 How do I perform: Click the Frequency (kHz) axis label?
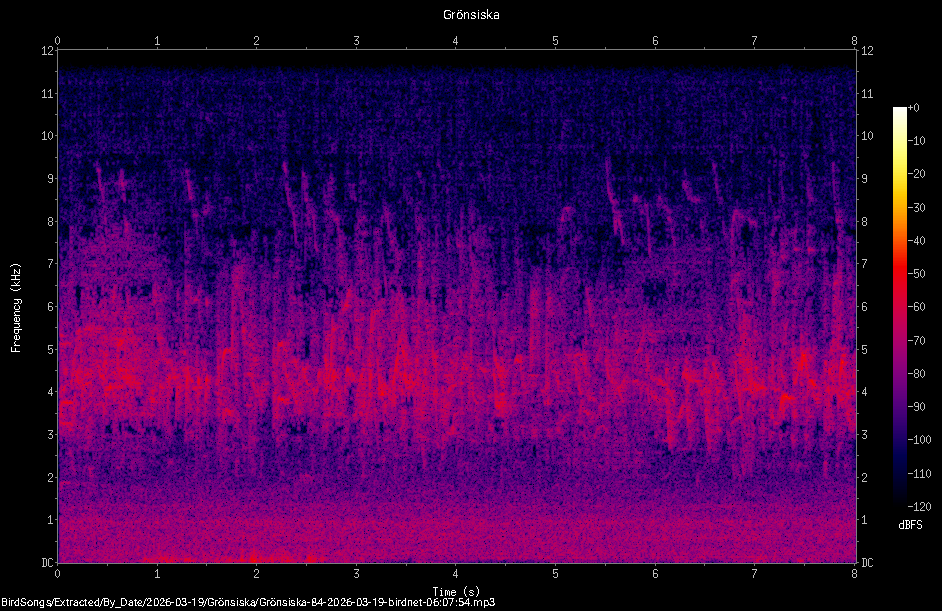pyautogui.click(x=16, y=307)
